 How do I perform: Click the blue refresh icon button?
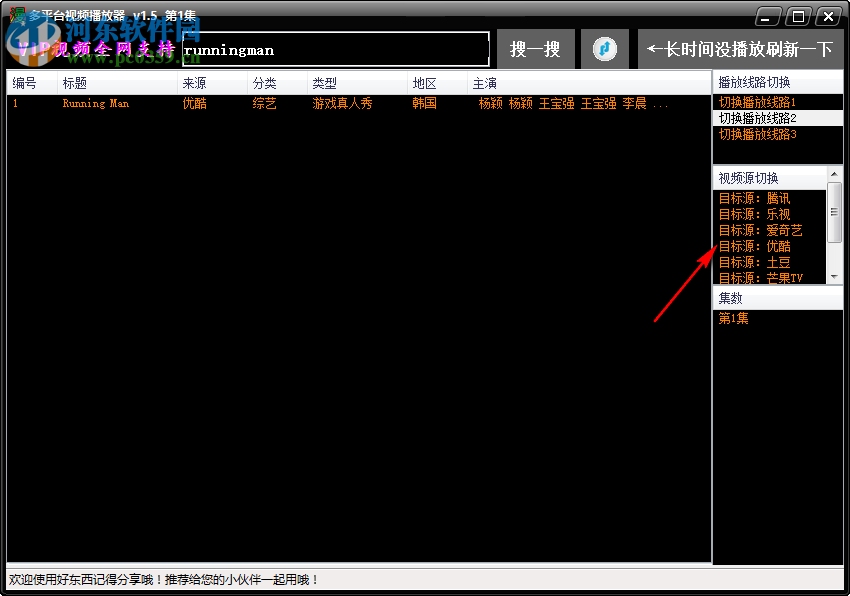(604, 49)
